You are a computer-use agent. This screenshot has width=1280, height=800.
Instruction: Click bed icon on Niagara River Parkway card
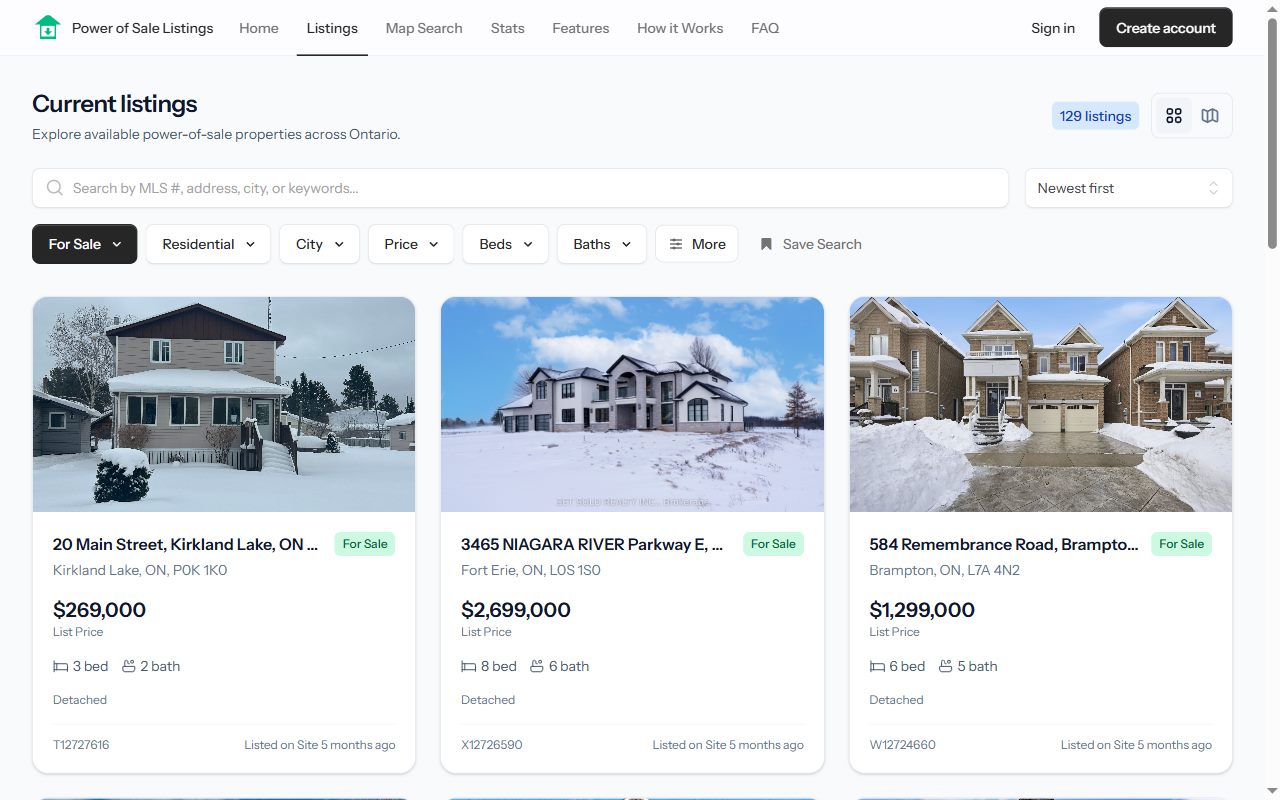point(468,666)
